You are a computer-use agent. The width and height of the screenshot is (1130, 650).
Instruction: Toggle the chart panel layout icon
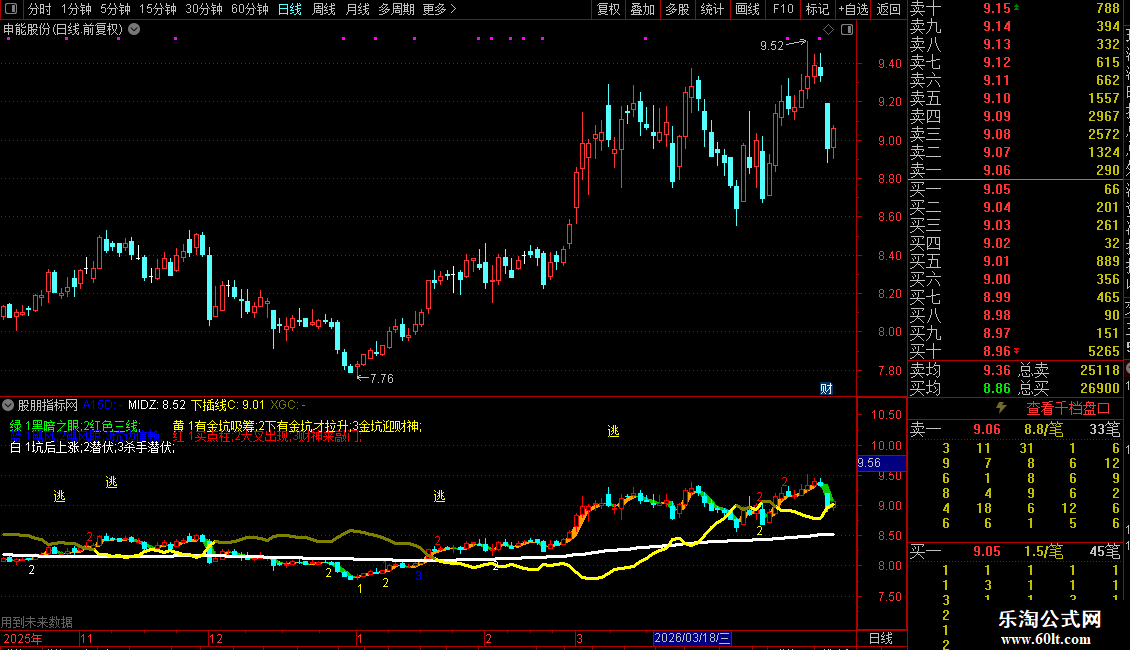coord(847,30)
